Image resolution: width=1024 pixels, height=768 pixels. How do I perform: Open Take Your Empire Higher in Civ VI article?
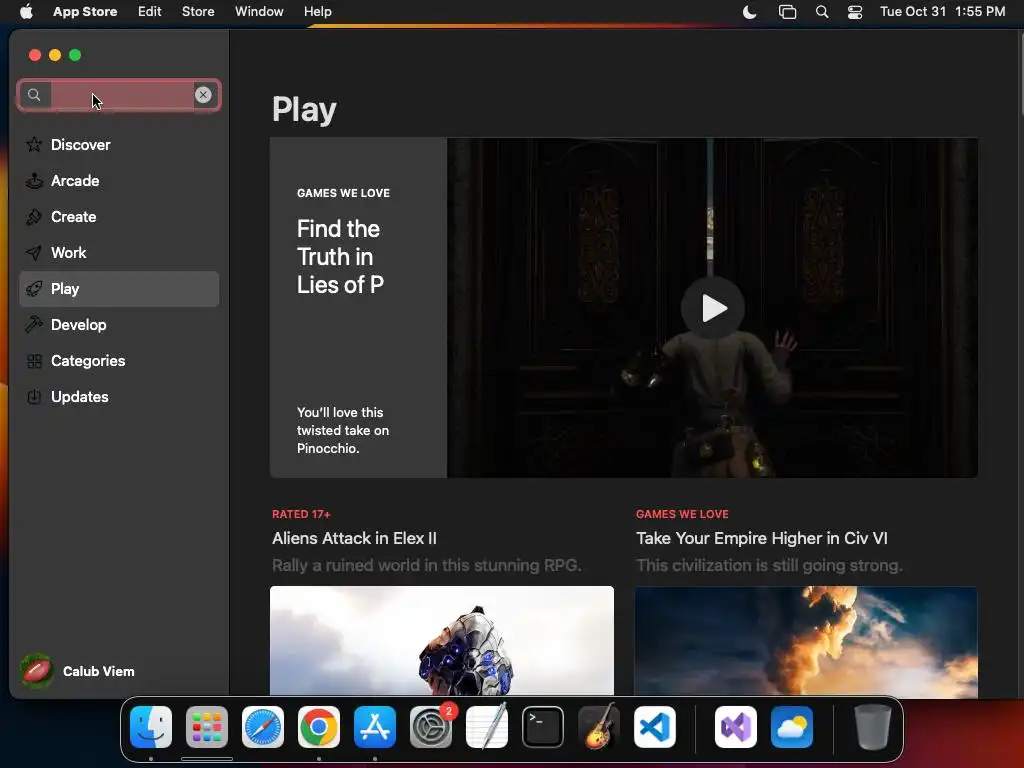coord(761,538)
